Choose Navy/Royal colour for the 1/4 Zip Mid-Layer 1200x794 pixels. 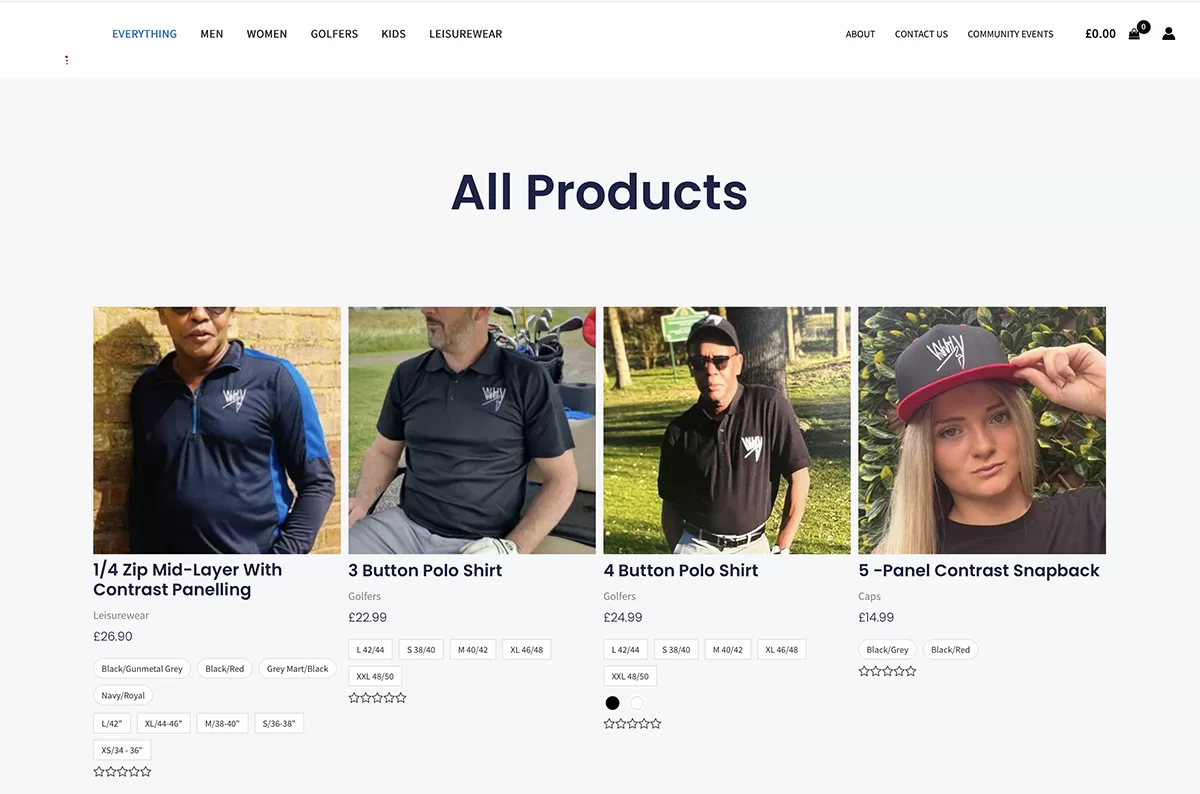pyautogui.click(x=123, y=696)
